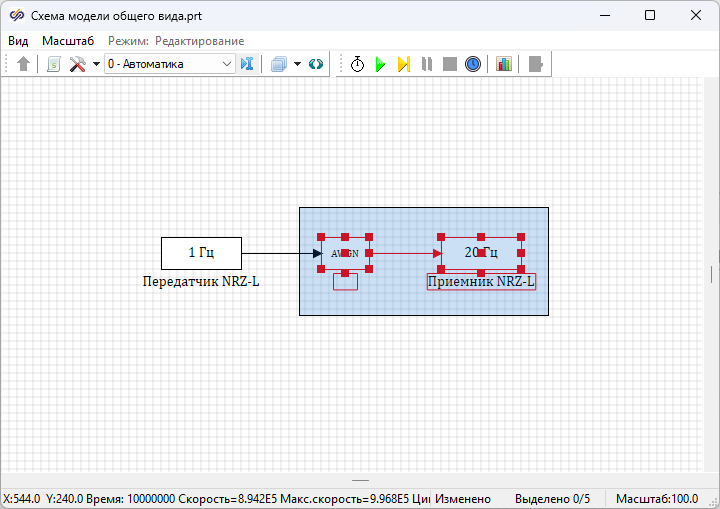Stop the simulation with the square button
Viewport: 720px width, 509px height.
click(x=450, y=64)
